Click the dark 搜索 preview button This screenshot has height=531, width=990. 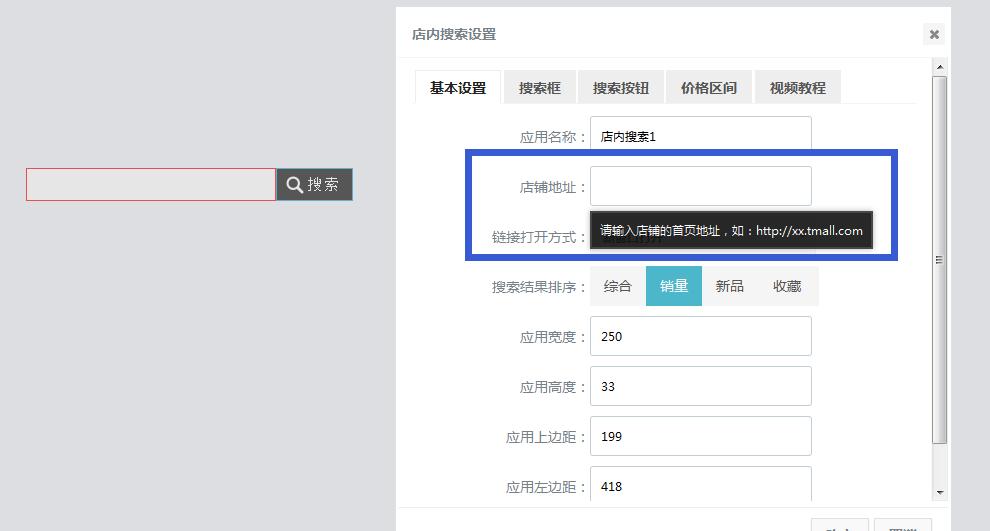coord(314,184)
